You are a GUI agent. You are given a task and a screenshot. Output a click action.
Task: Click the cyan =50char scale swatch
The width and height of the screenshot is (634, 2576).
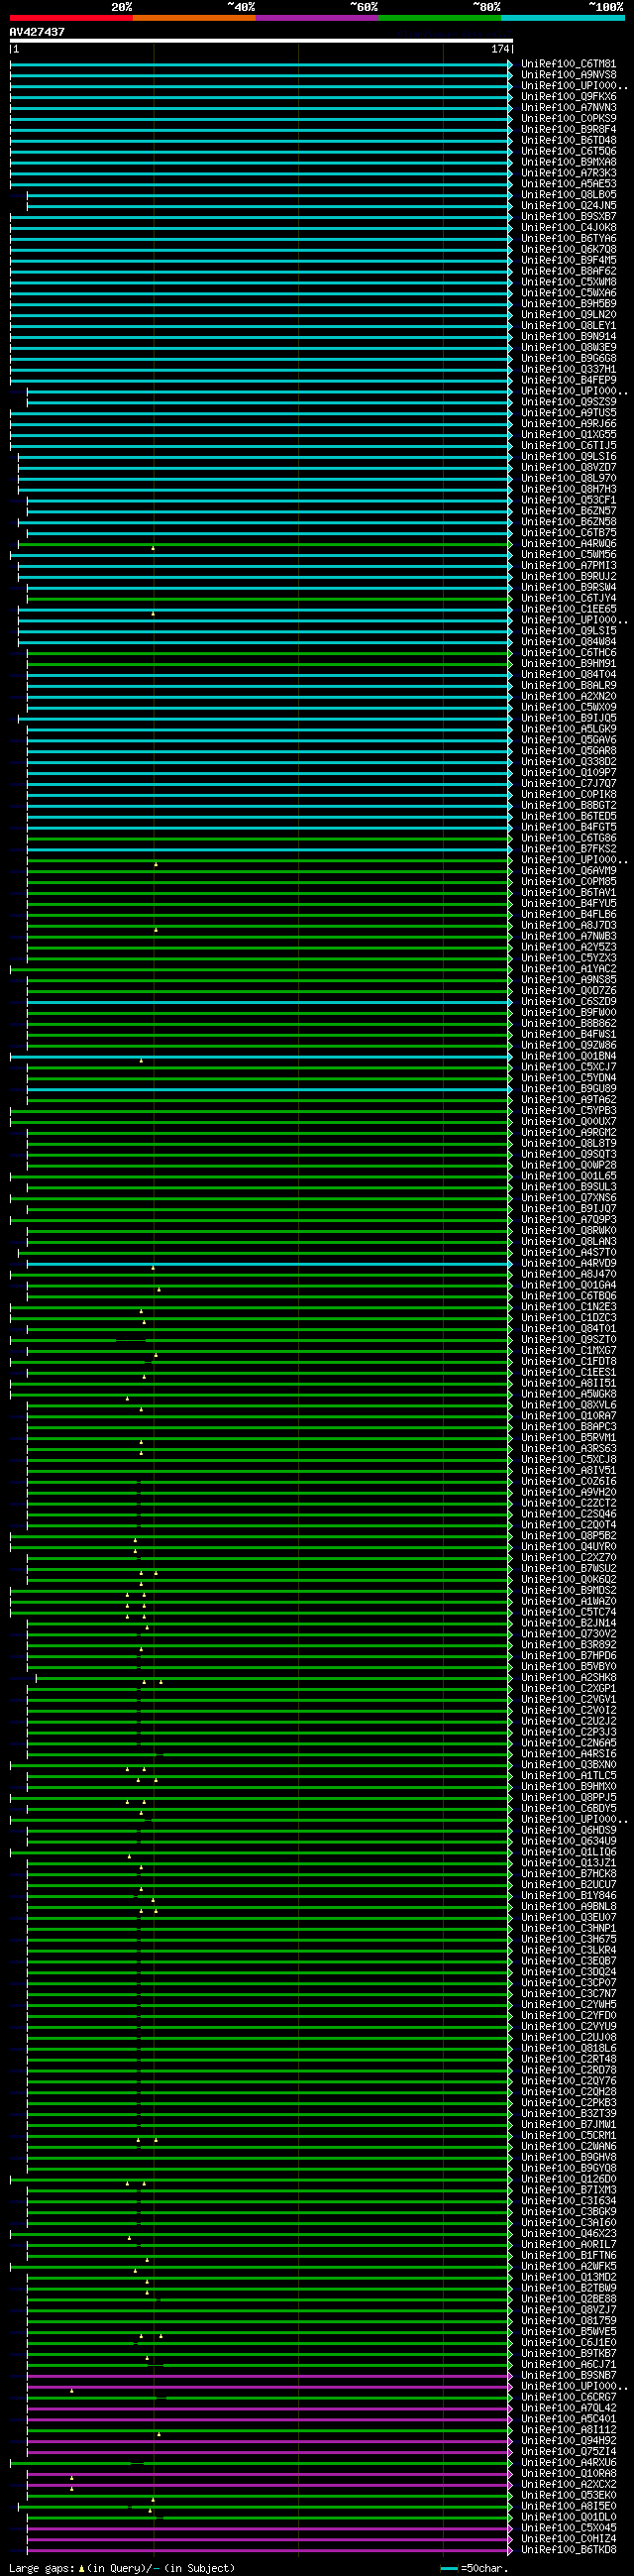(448, 2568)
